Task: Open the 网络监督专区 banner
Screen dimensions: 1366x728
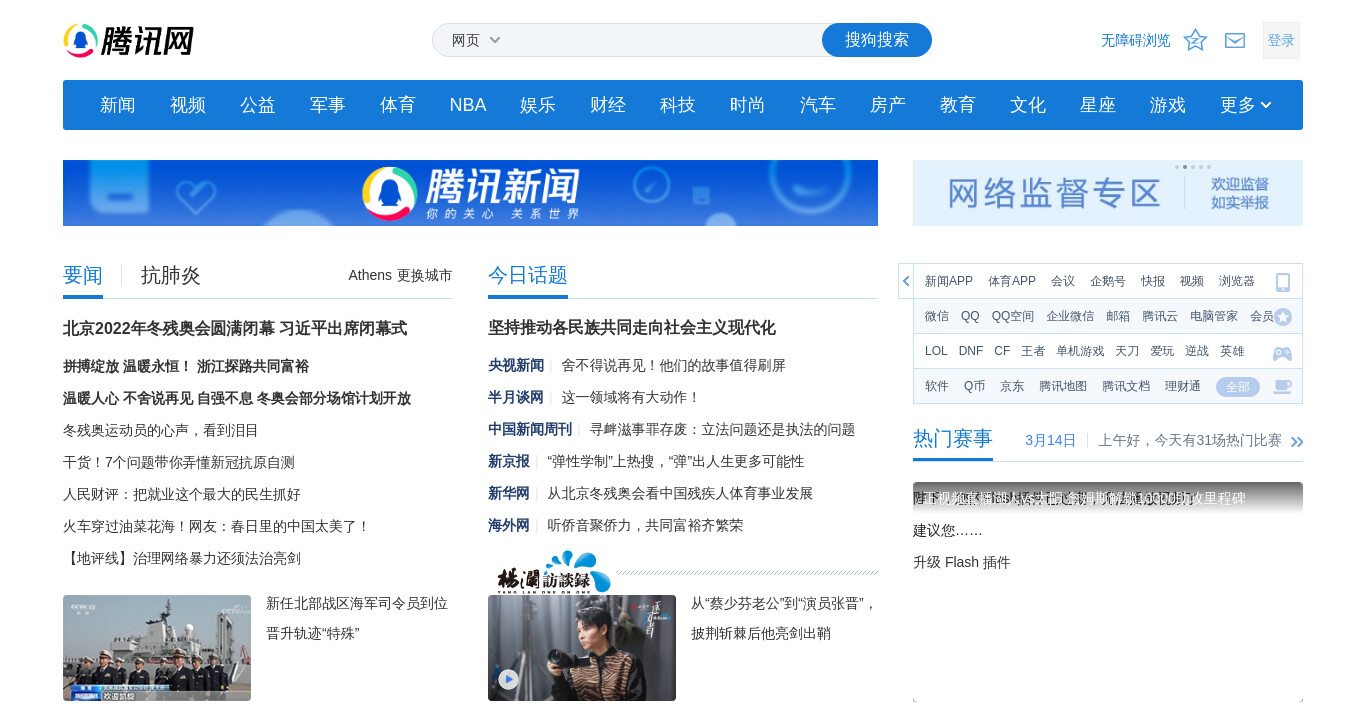Action: 1108,193
